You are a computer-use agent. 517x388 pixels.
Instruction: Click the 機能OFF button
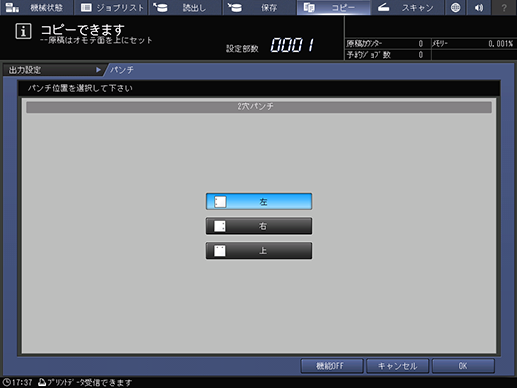[332, 366]
